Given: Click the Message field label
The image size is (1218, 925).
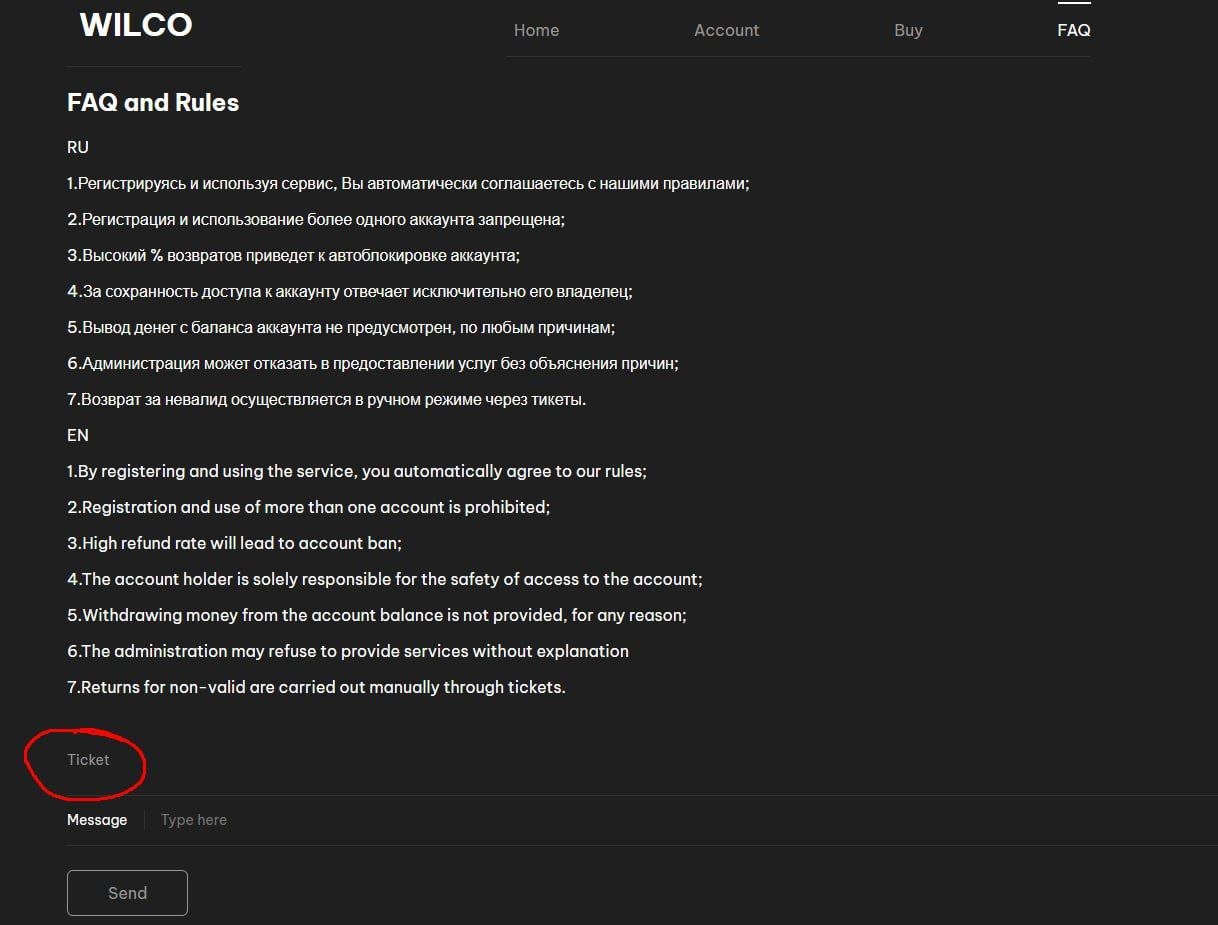Looking at the screenshot, I should tap(97, 820).
